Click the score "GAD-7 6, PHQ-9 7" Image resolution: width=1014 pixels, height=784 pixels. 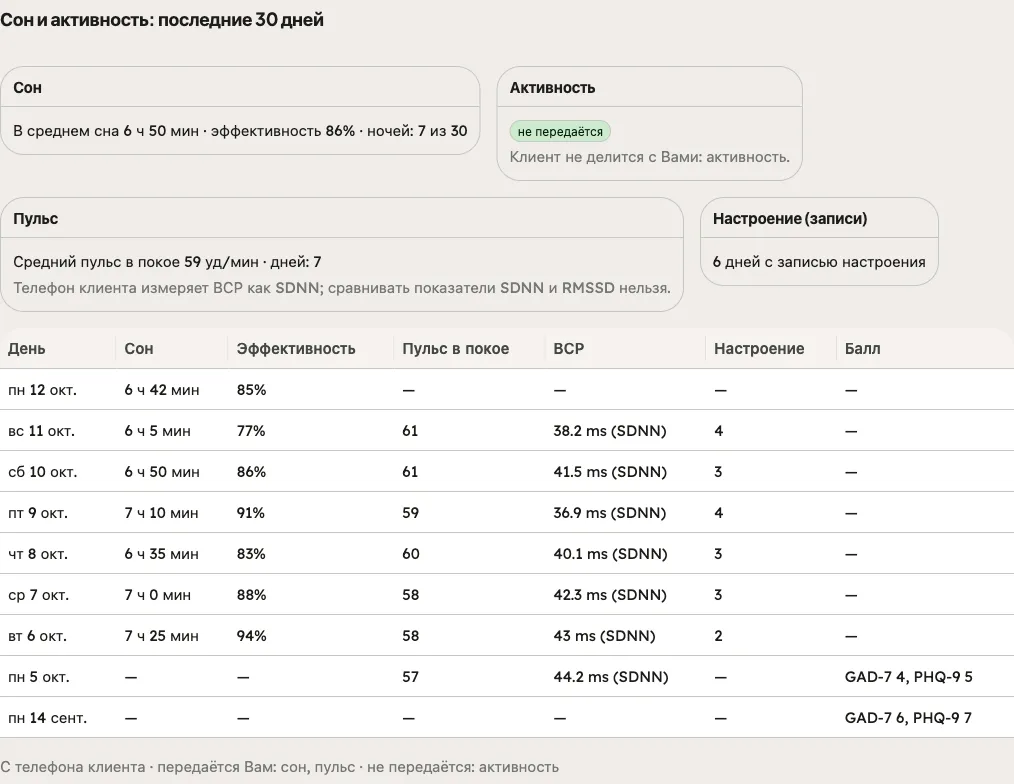(908, 718)
